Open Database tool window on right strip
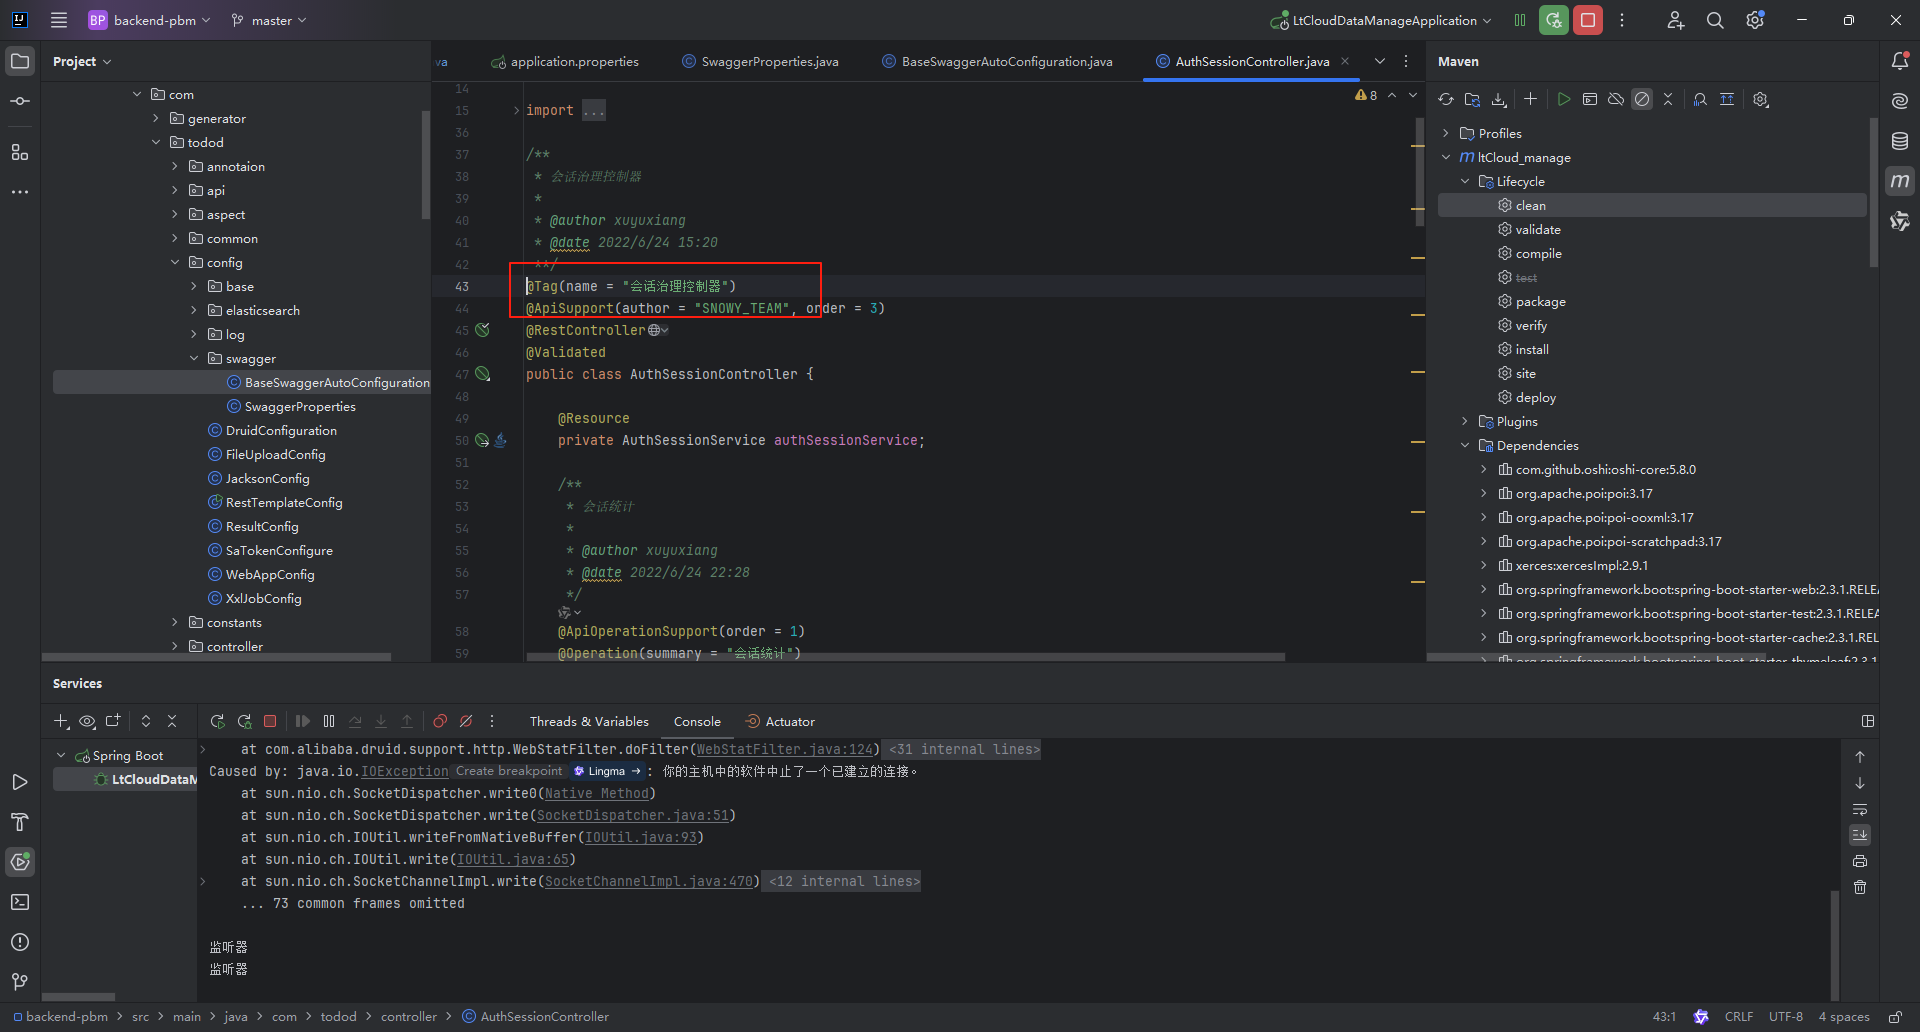 tap(1900, 141)
